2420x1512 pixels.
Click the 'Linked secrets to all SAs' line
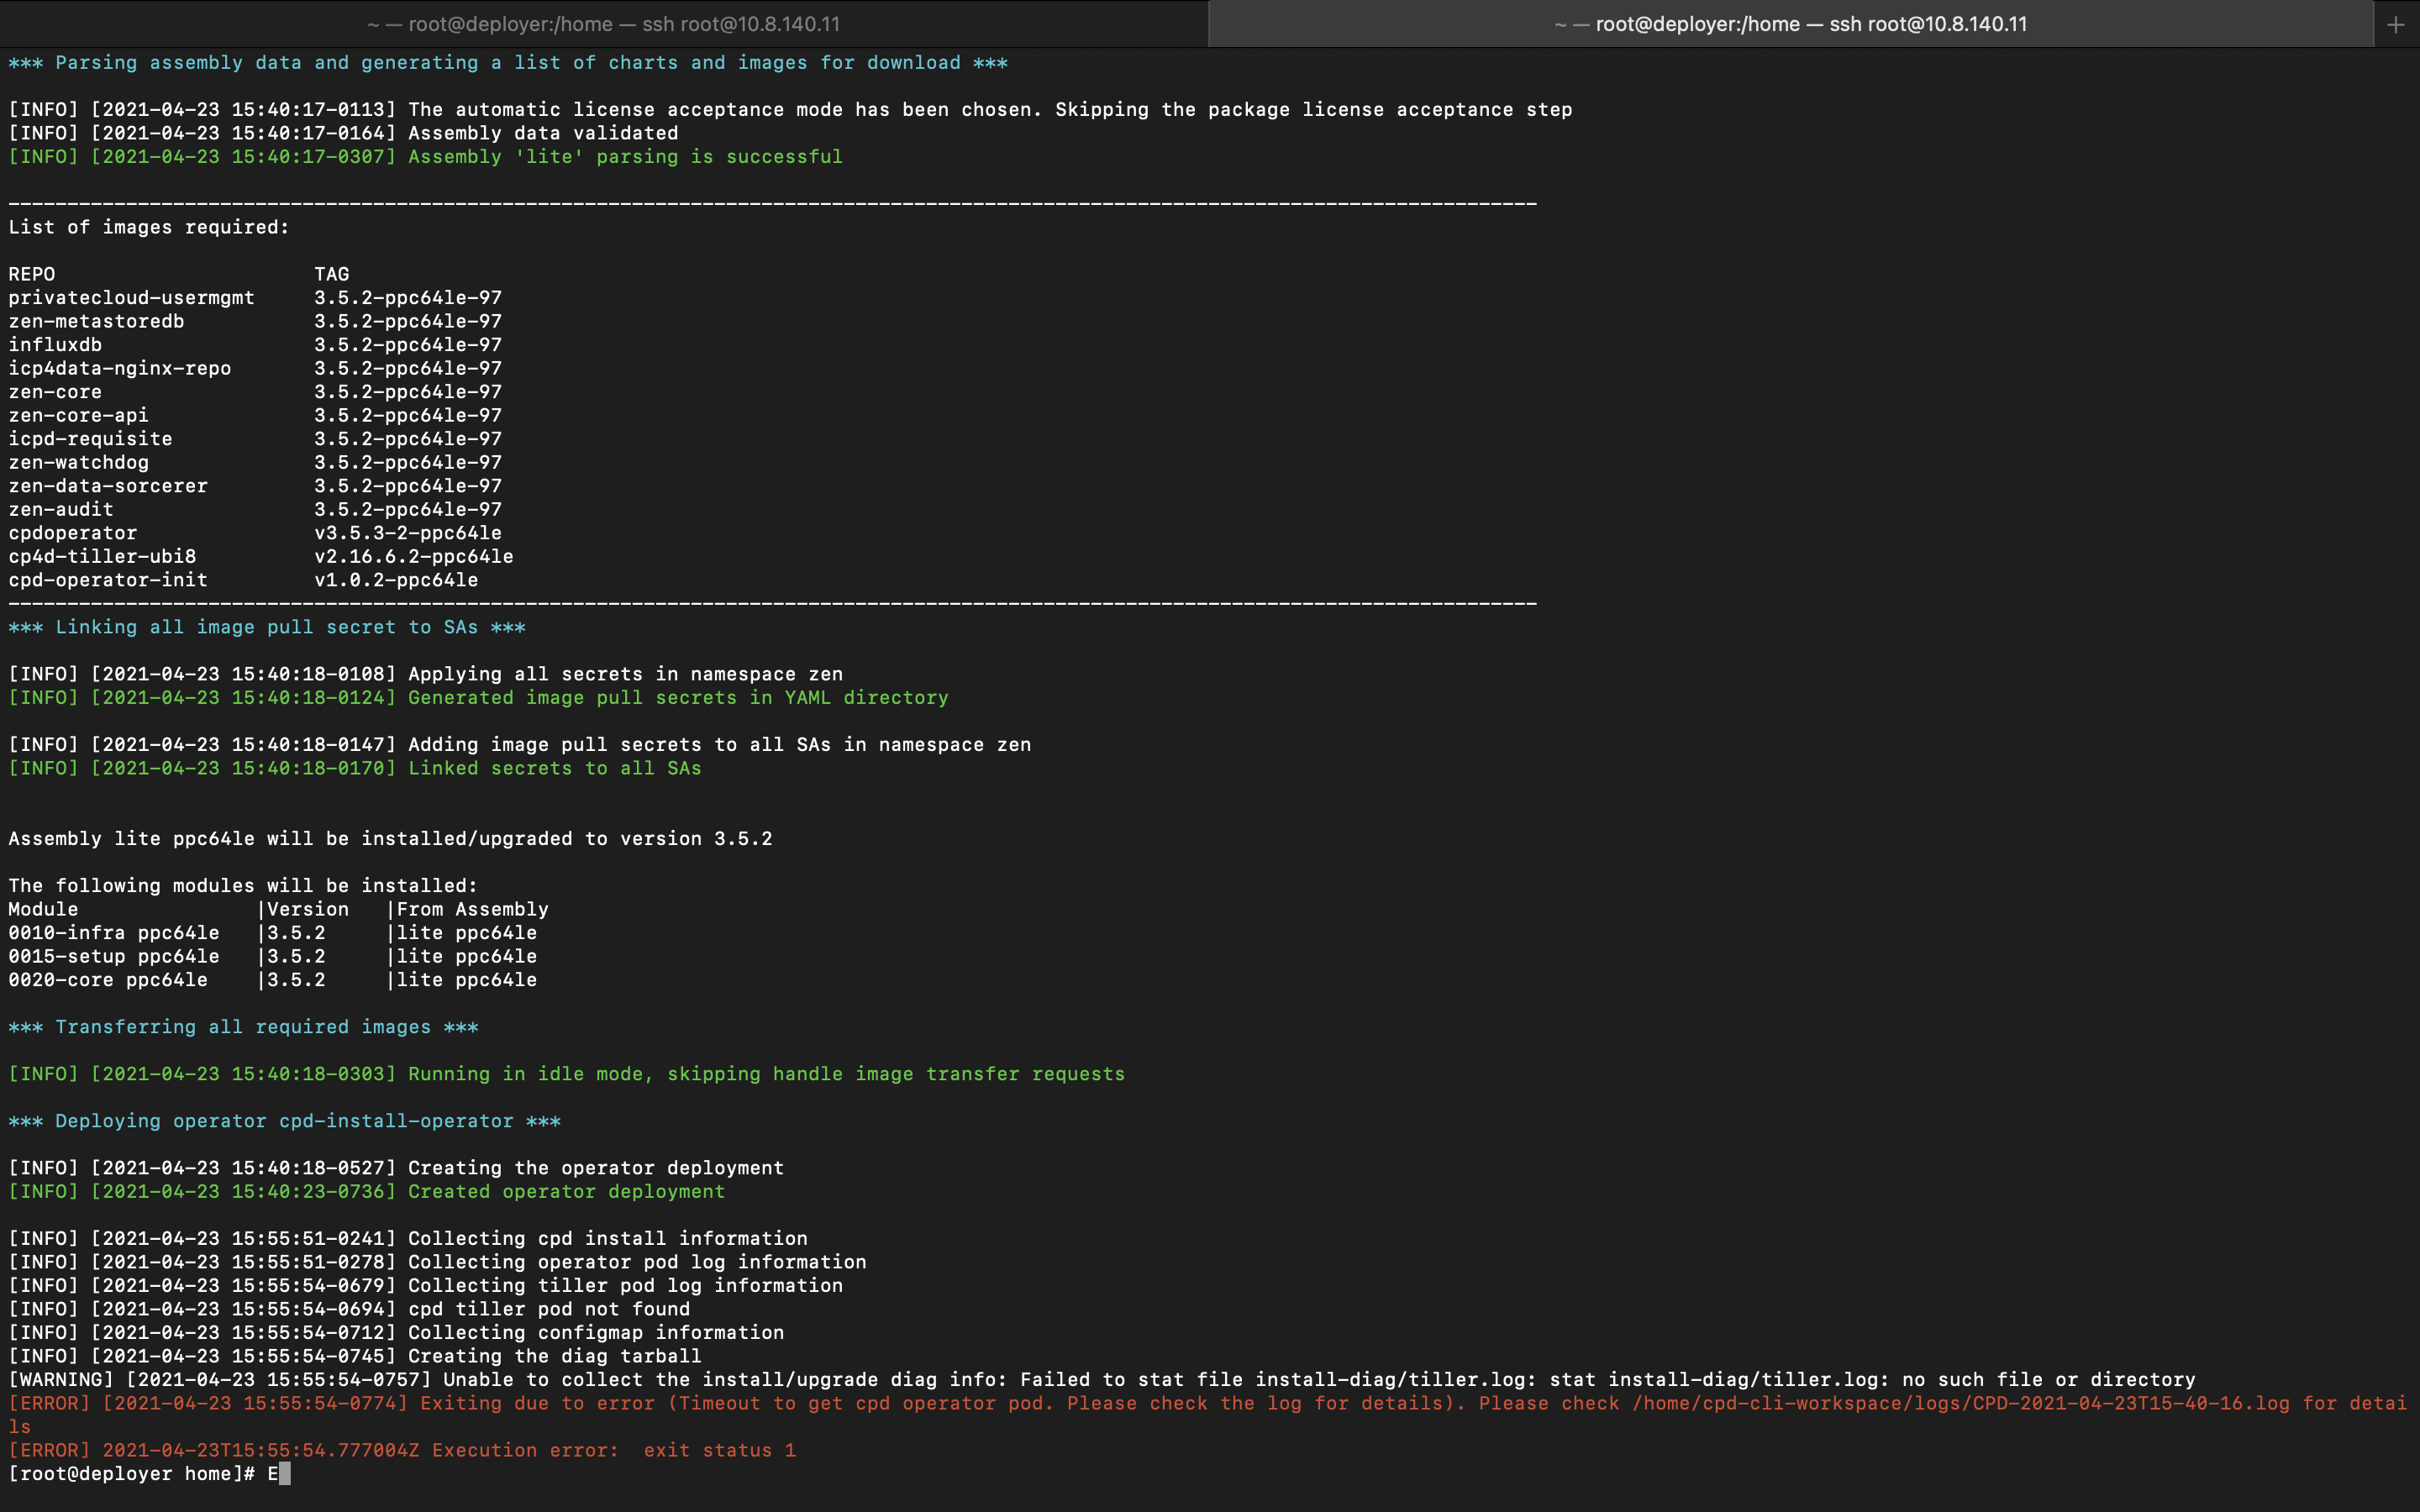coord(355,768)
